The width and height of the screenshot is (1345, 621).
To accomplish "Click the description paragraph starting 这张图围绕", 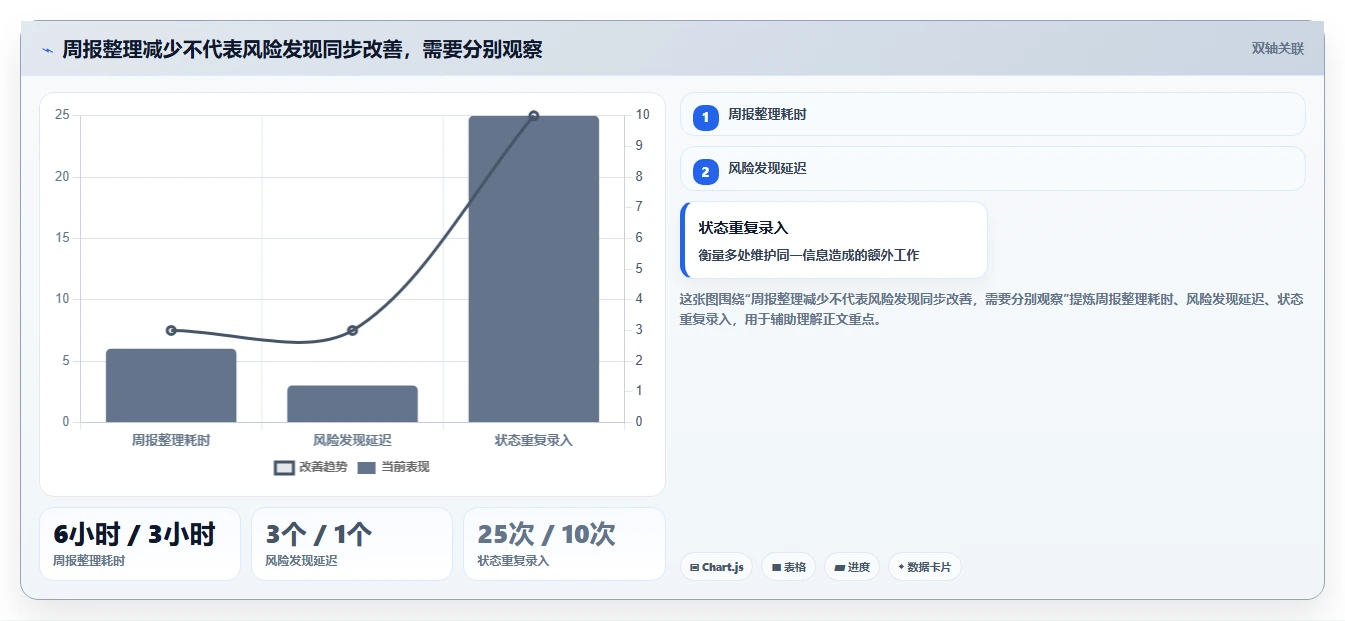I will 991,310.
